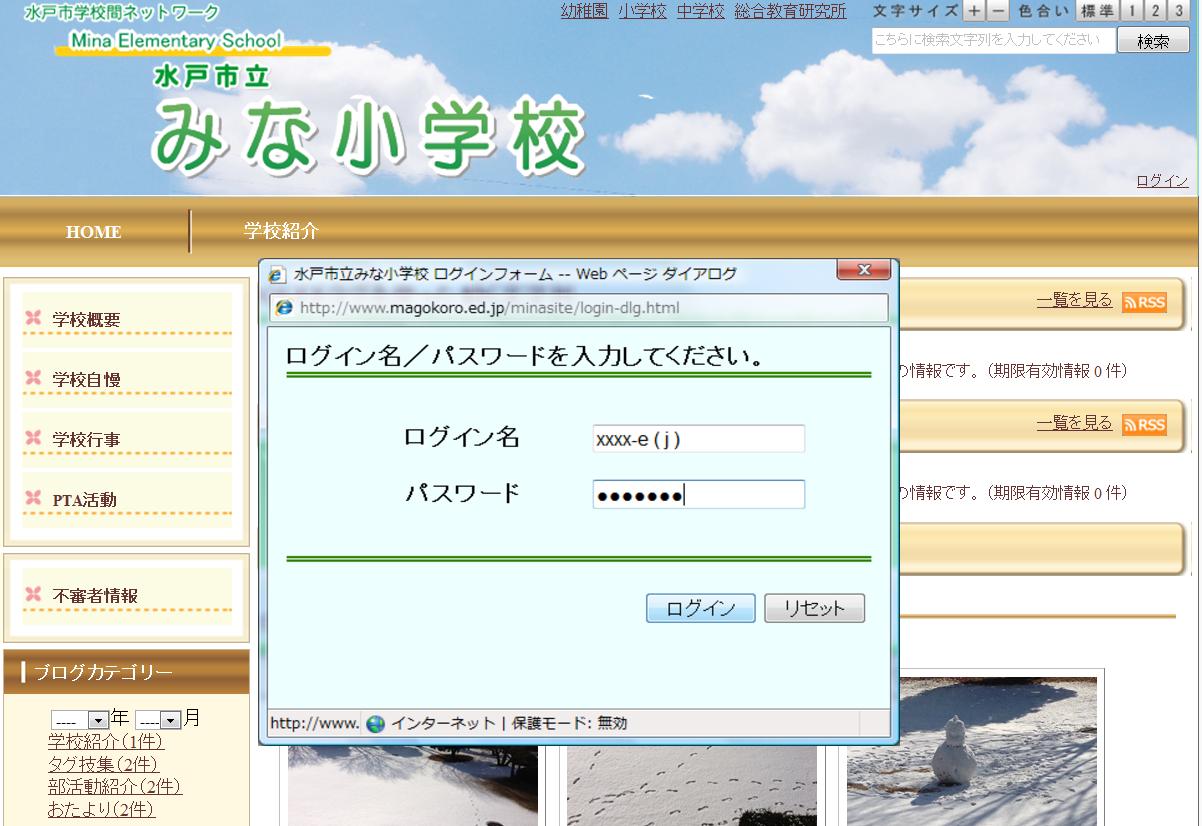Open the month dropdown in blog categories

[158, 719]
